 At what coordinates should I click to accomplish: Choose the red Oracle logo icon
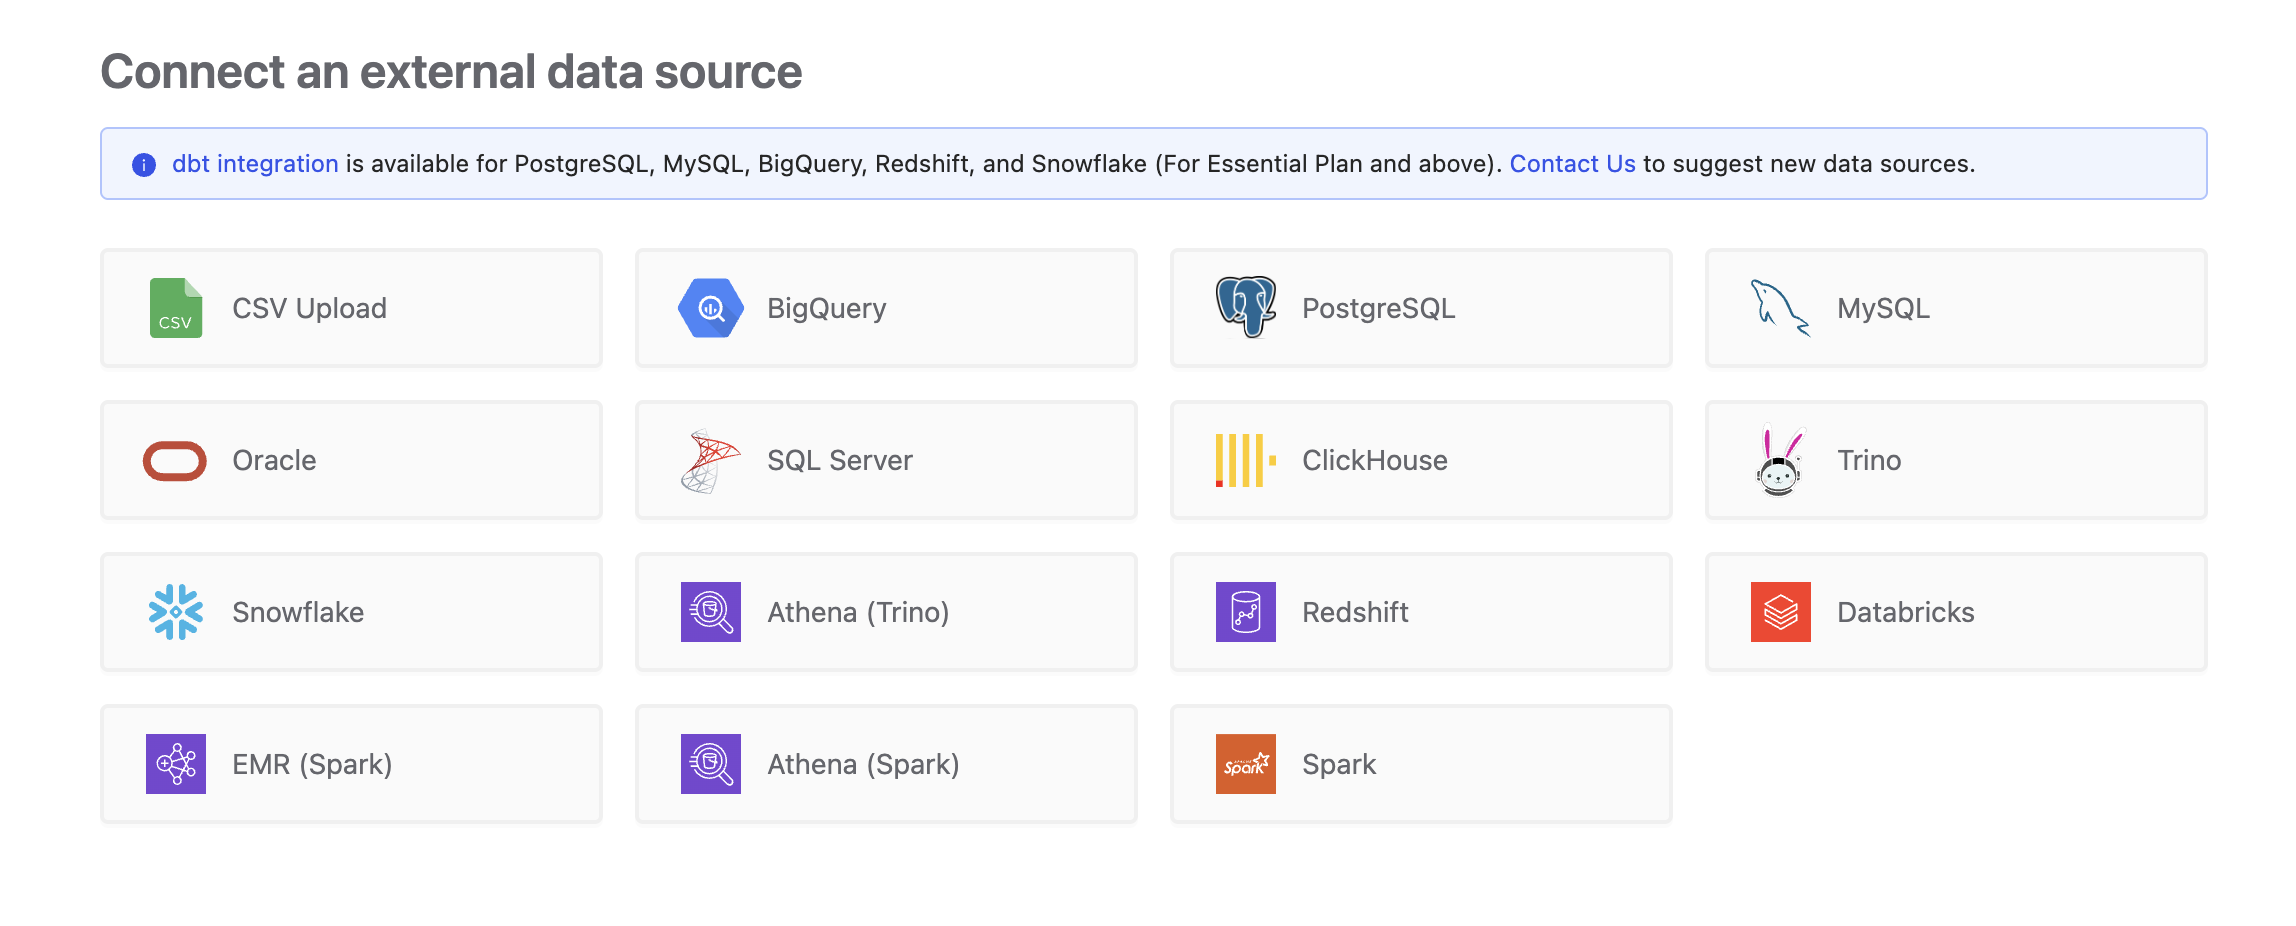pos(175,461)
